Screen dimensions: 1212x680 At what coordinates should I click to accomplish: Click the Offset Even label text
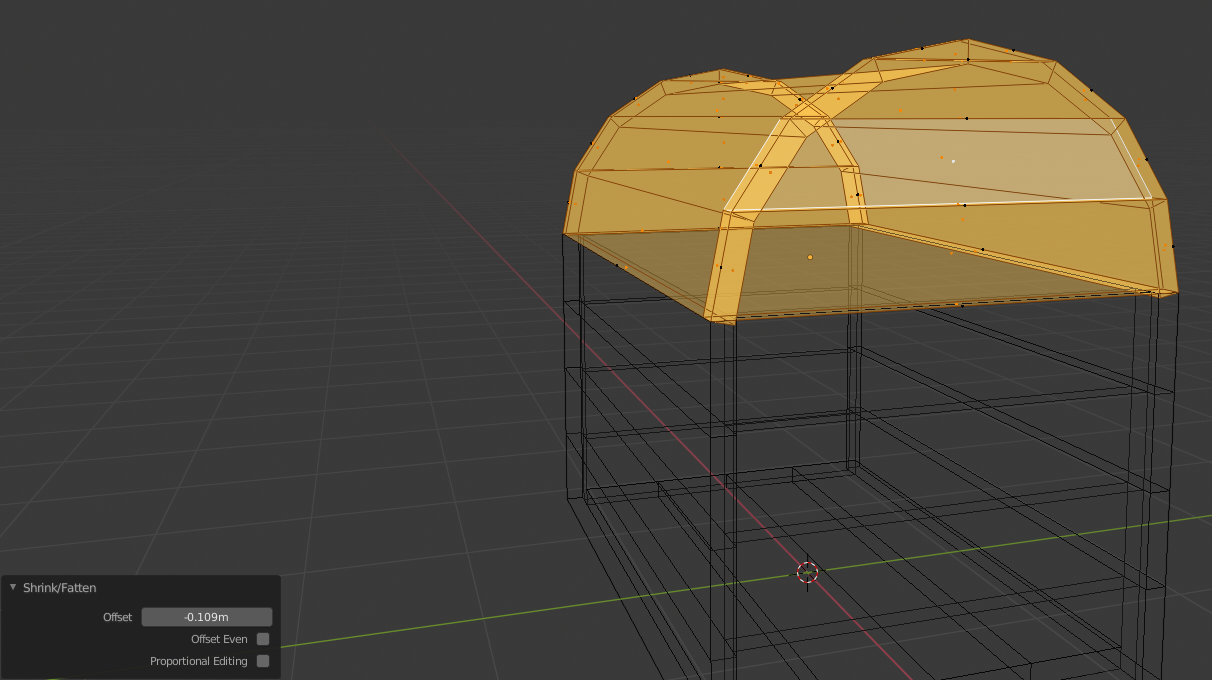[x=219, y=639]
